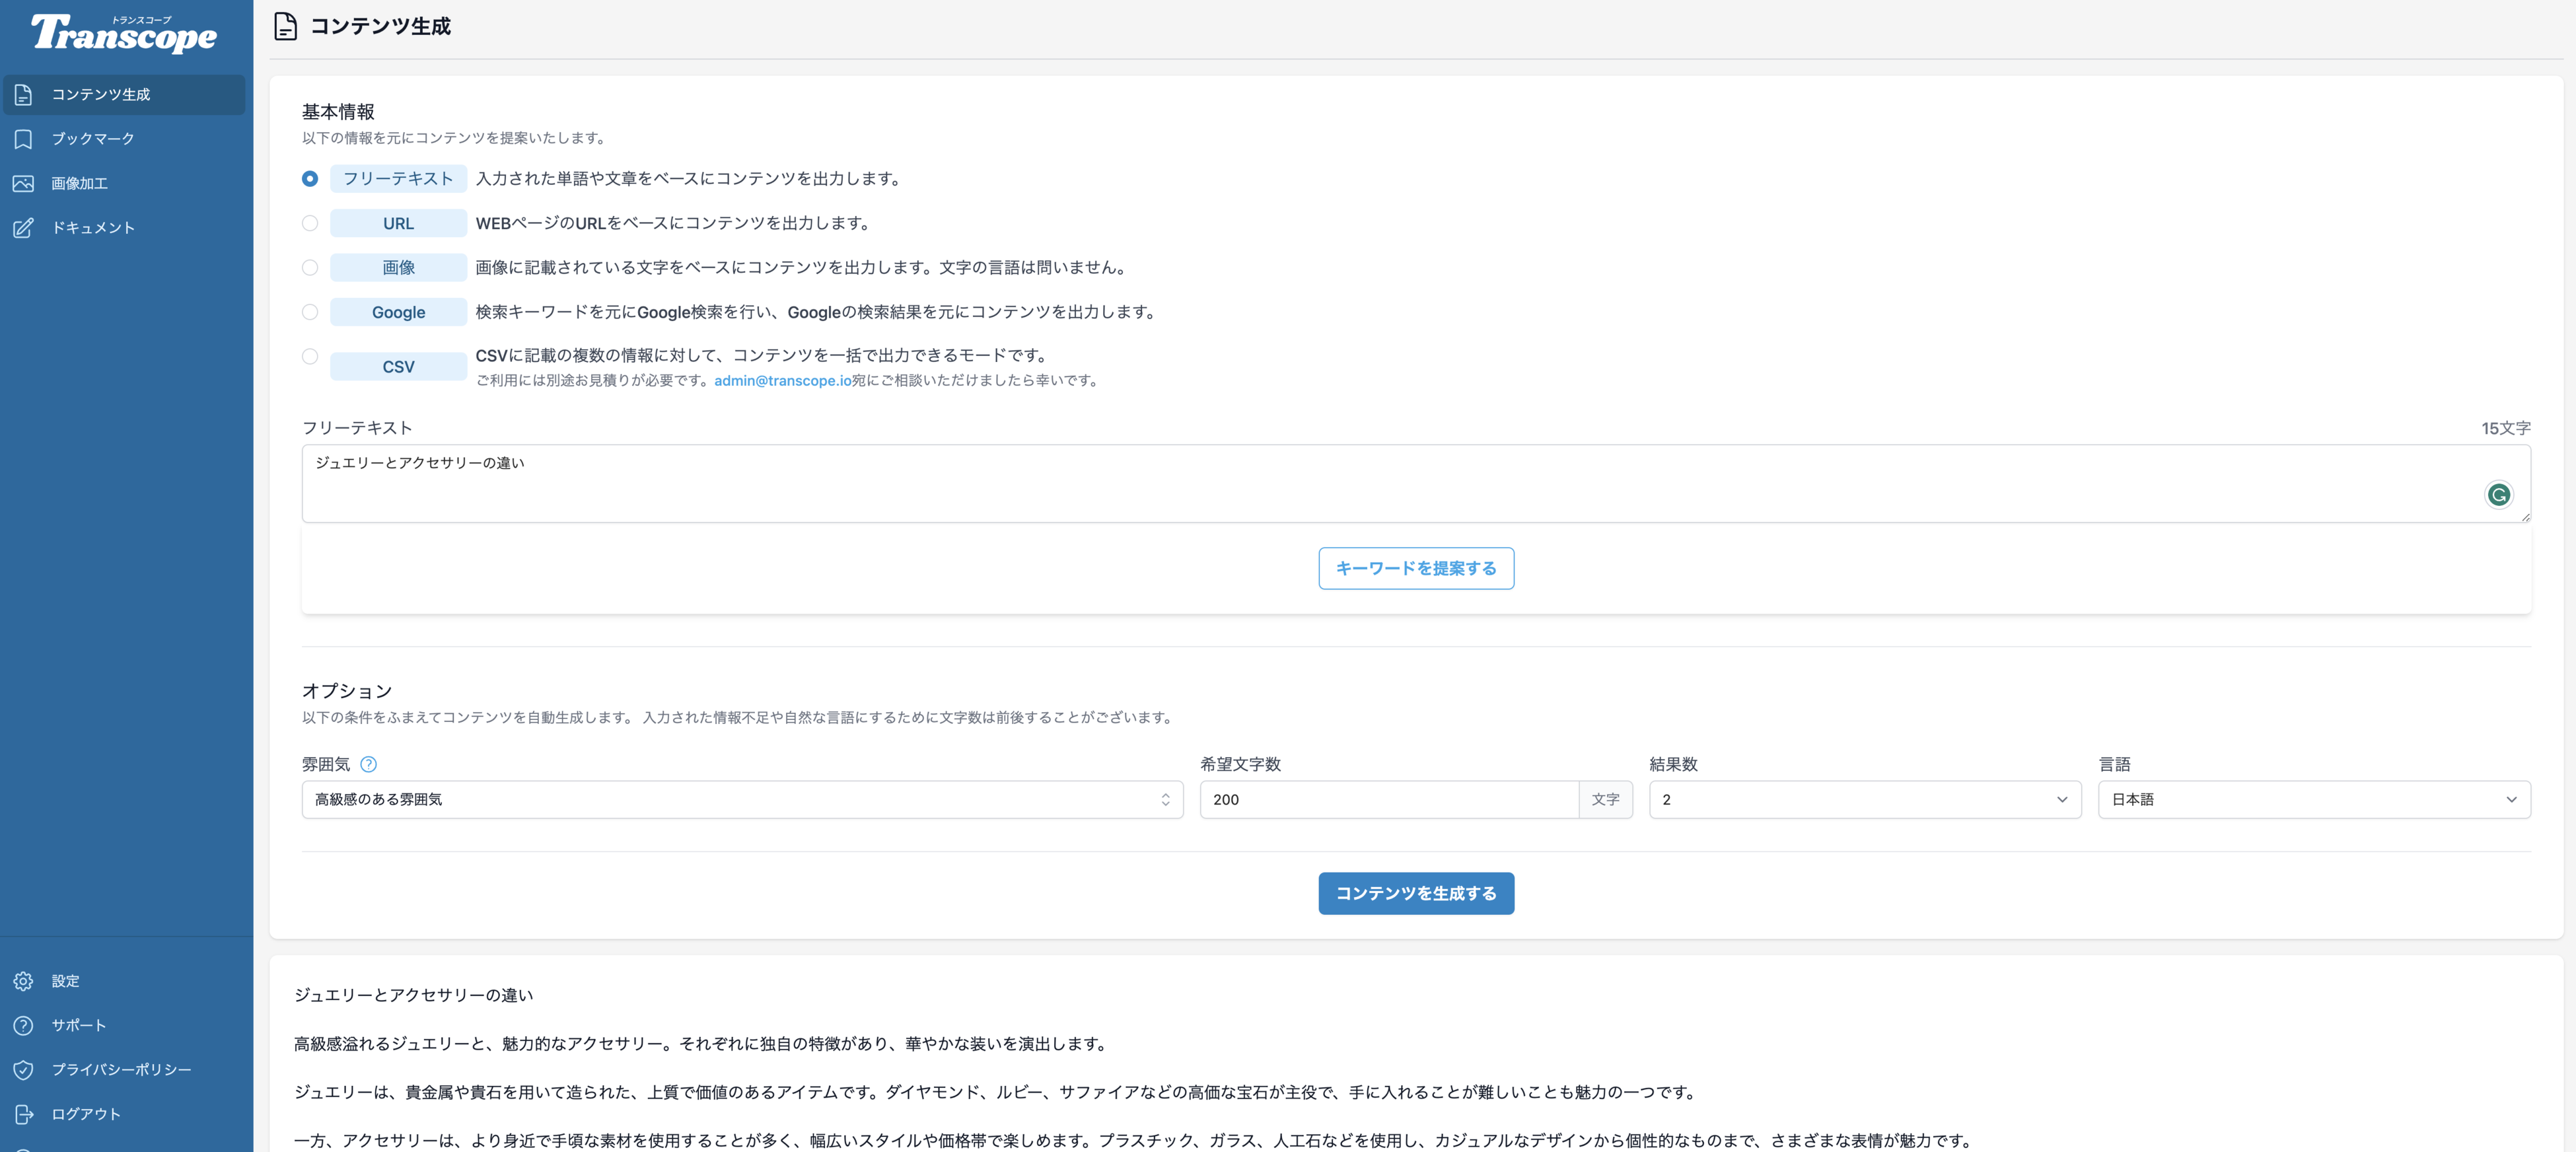Expand the 結果数 dropdown

[x=1864, y=799]
